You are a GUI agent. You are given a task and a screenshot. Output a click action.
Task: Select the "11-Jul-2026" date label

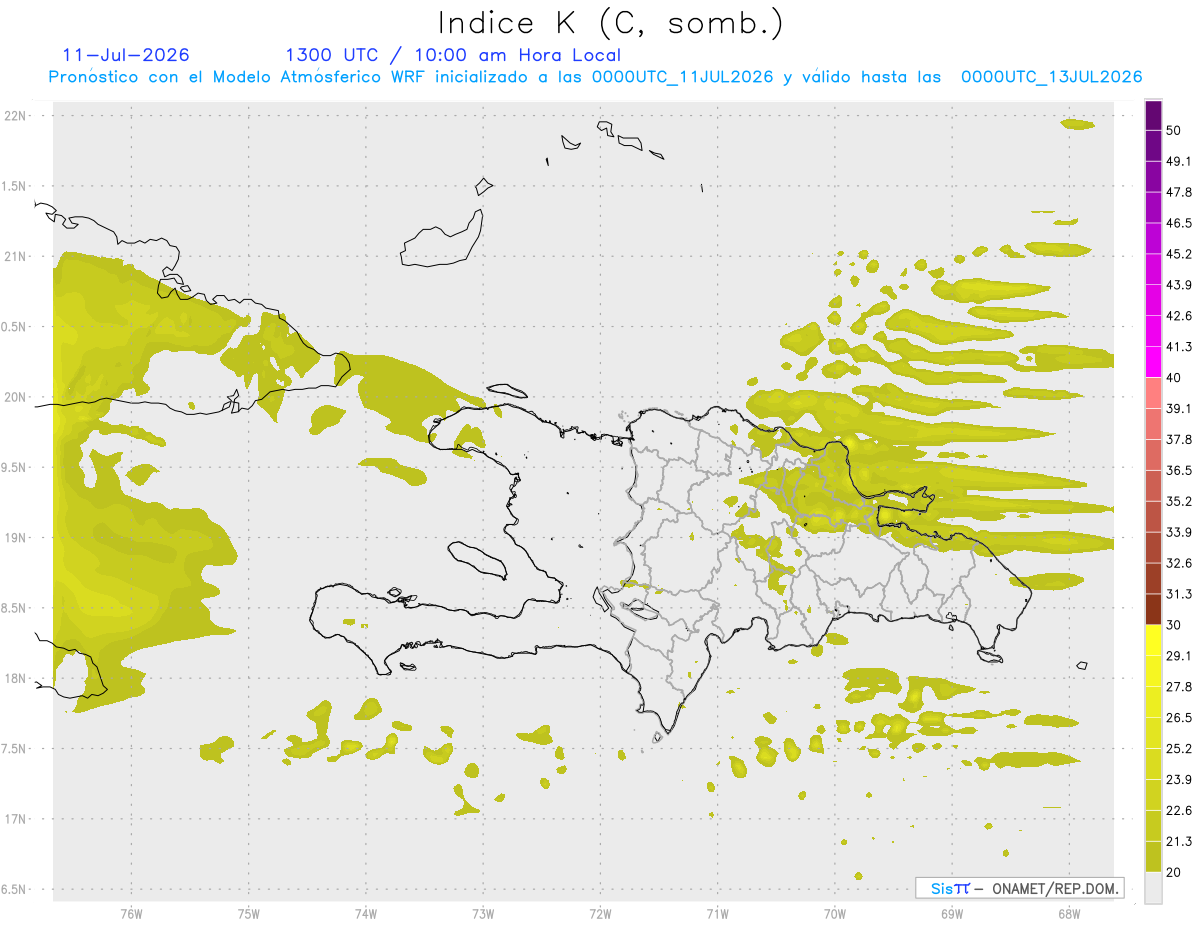point(125,55)
